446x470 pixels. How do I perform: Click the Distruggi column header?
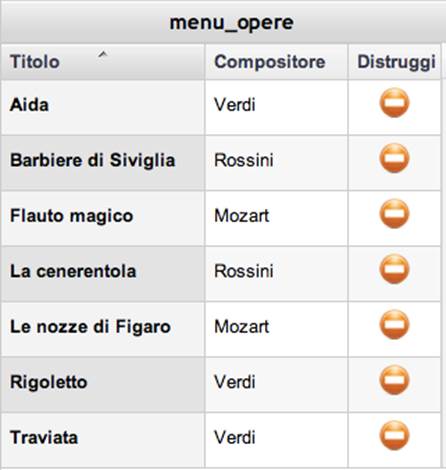pyautogui.click(x=394, y=62)
